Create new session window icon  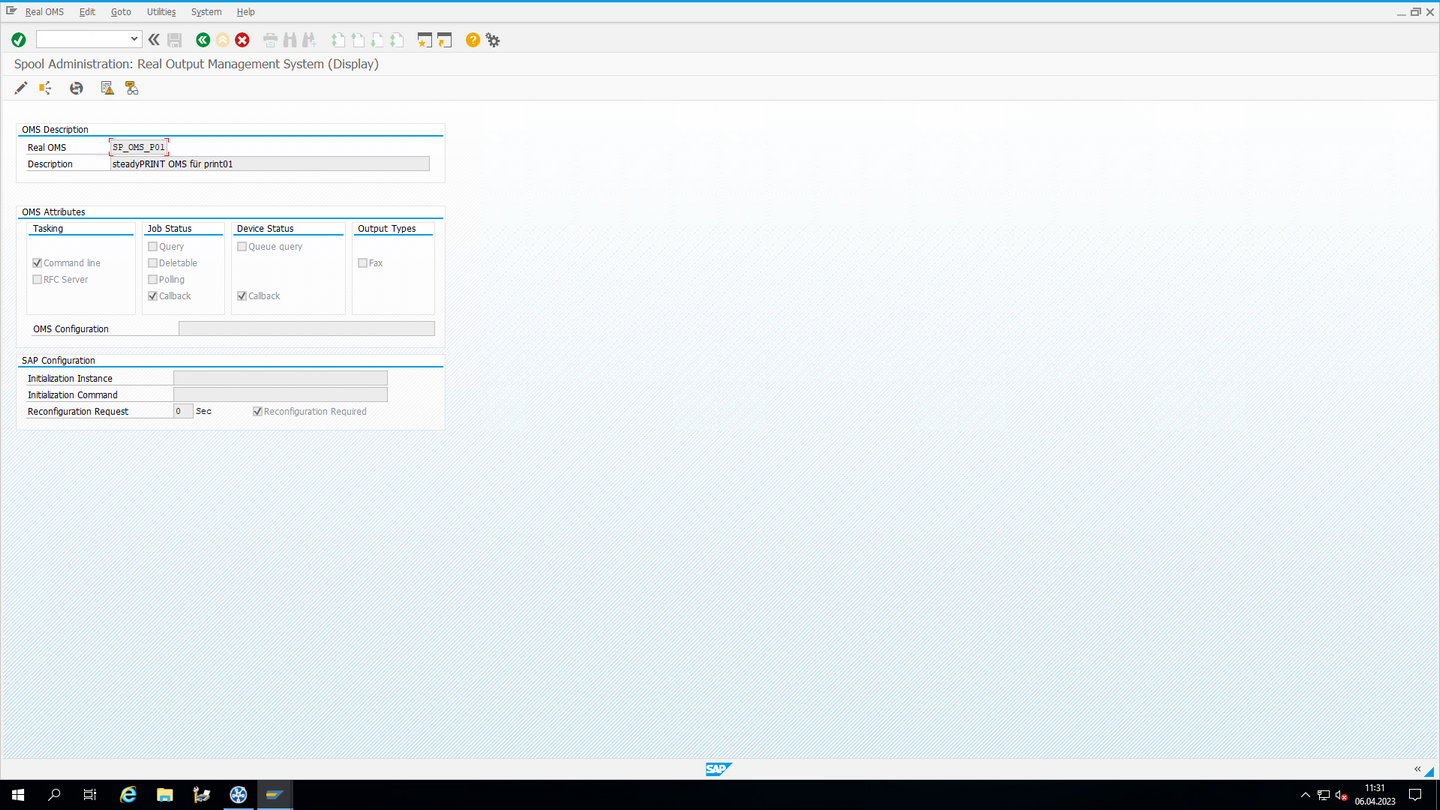click(425, 40)
